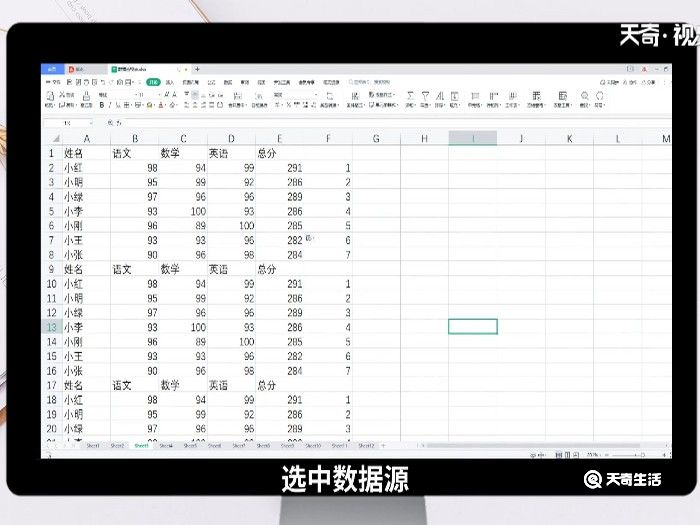Click cell E8 with value 284

tap(279, 255)
